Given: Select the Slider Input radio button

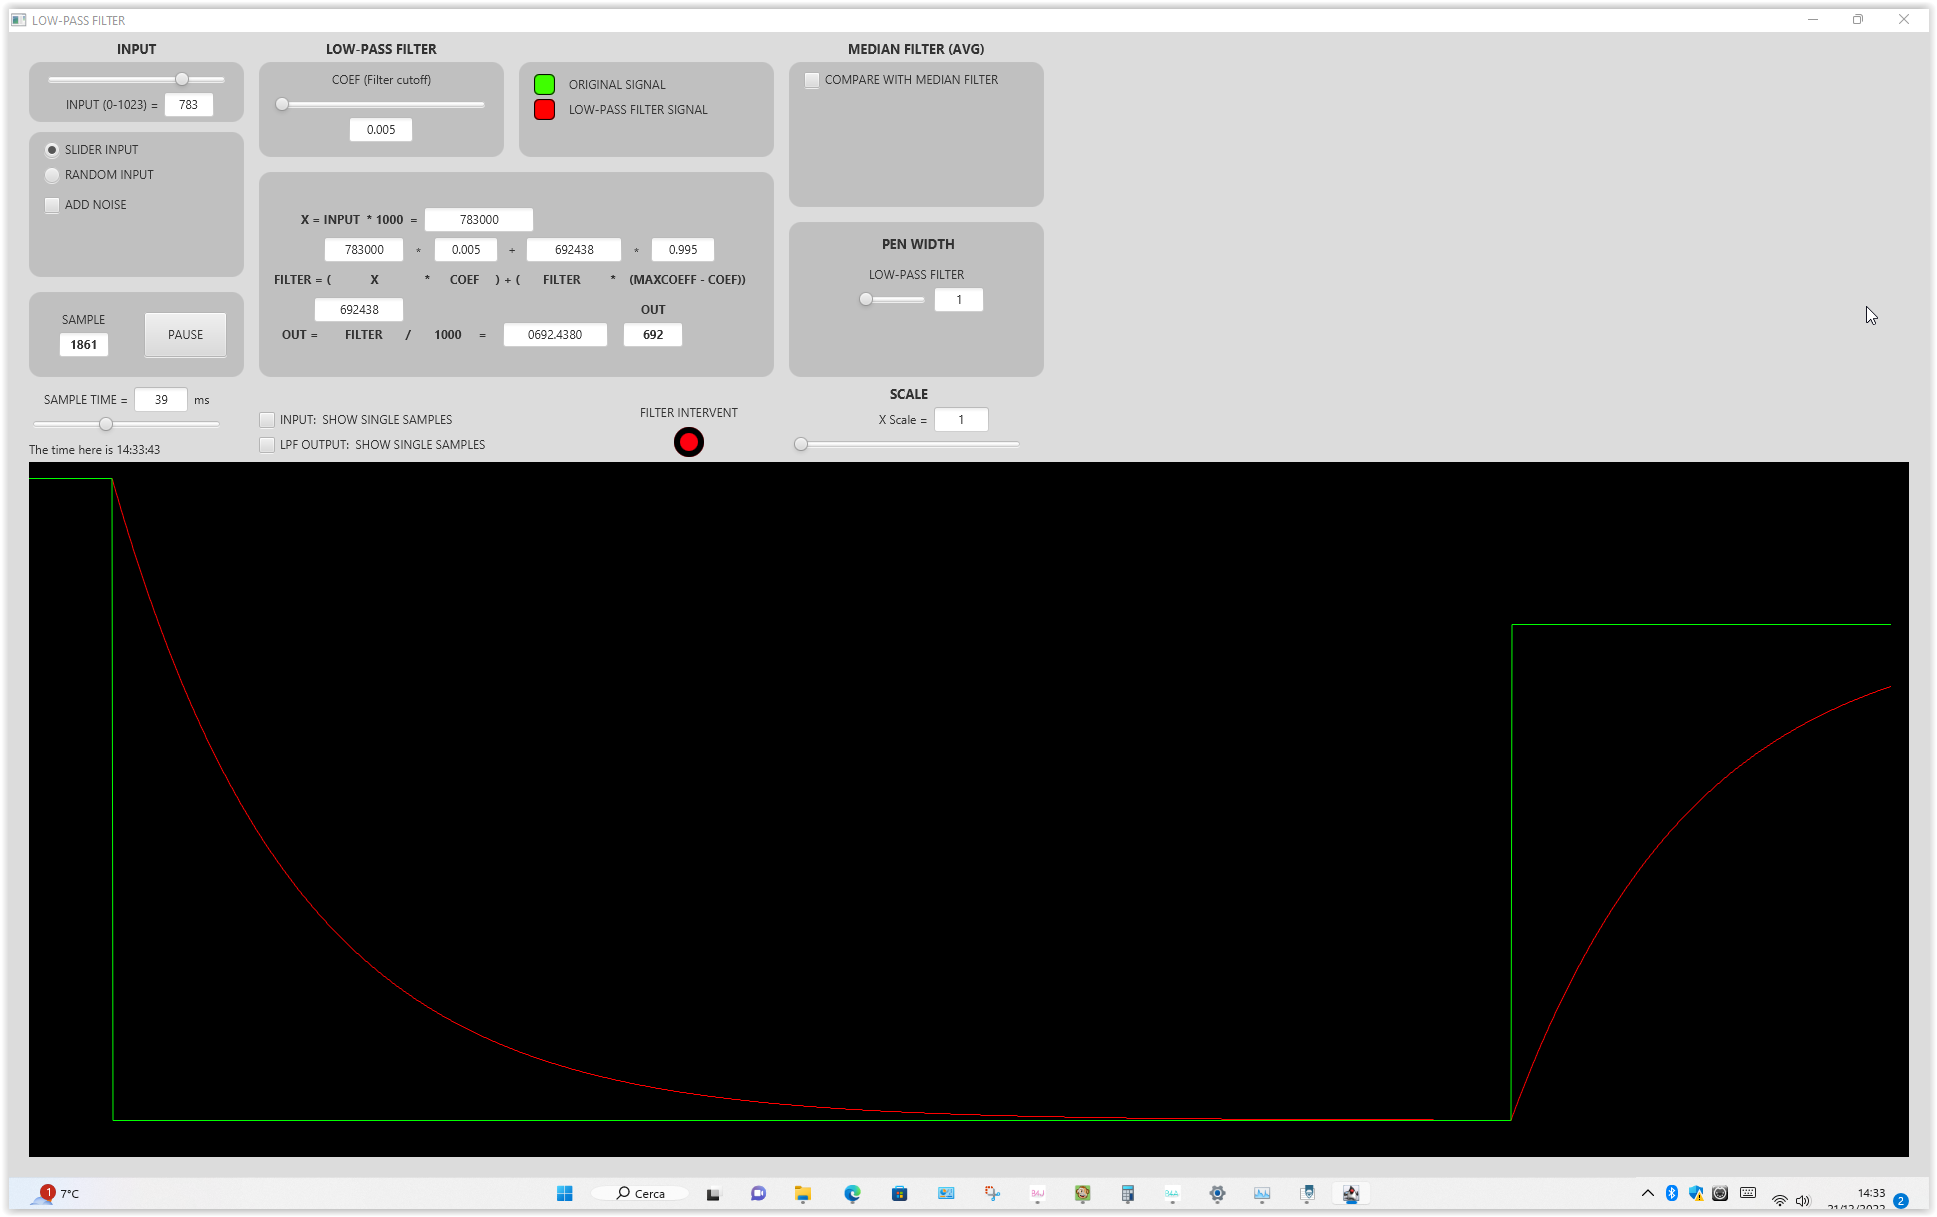Looking at the screenshot, I should [52, 150].
